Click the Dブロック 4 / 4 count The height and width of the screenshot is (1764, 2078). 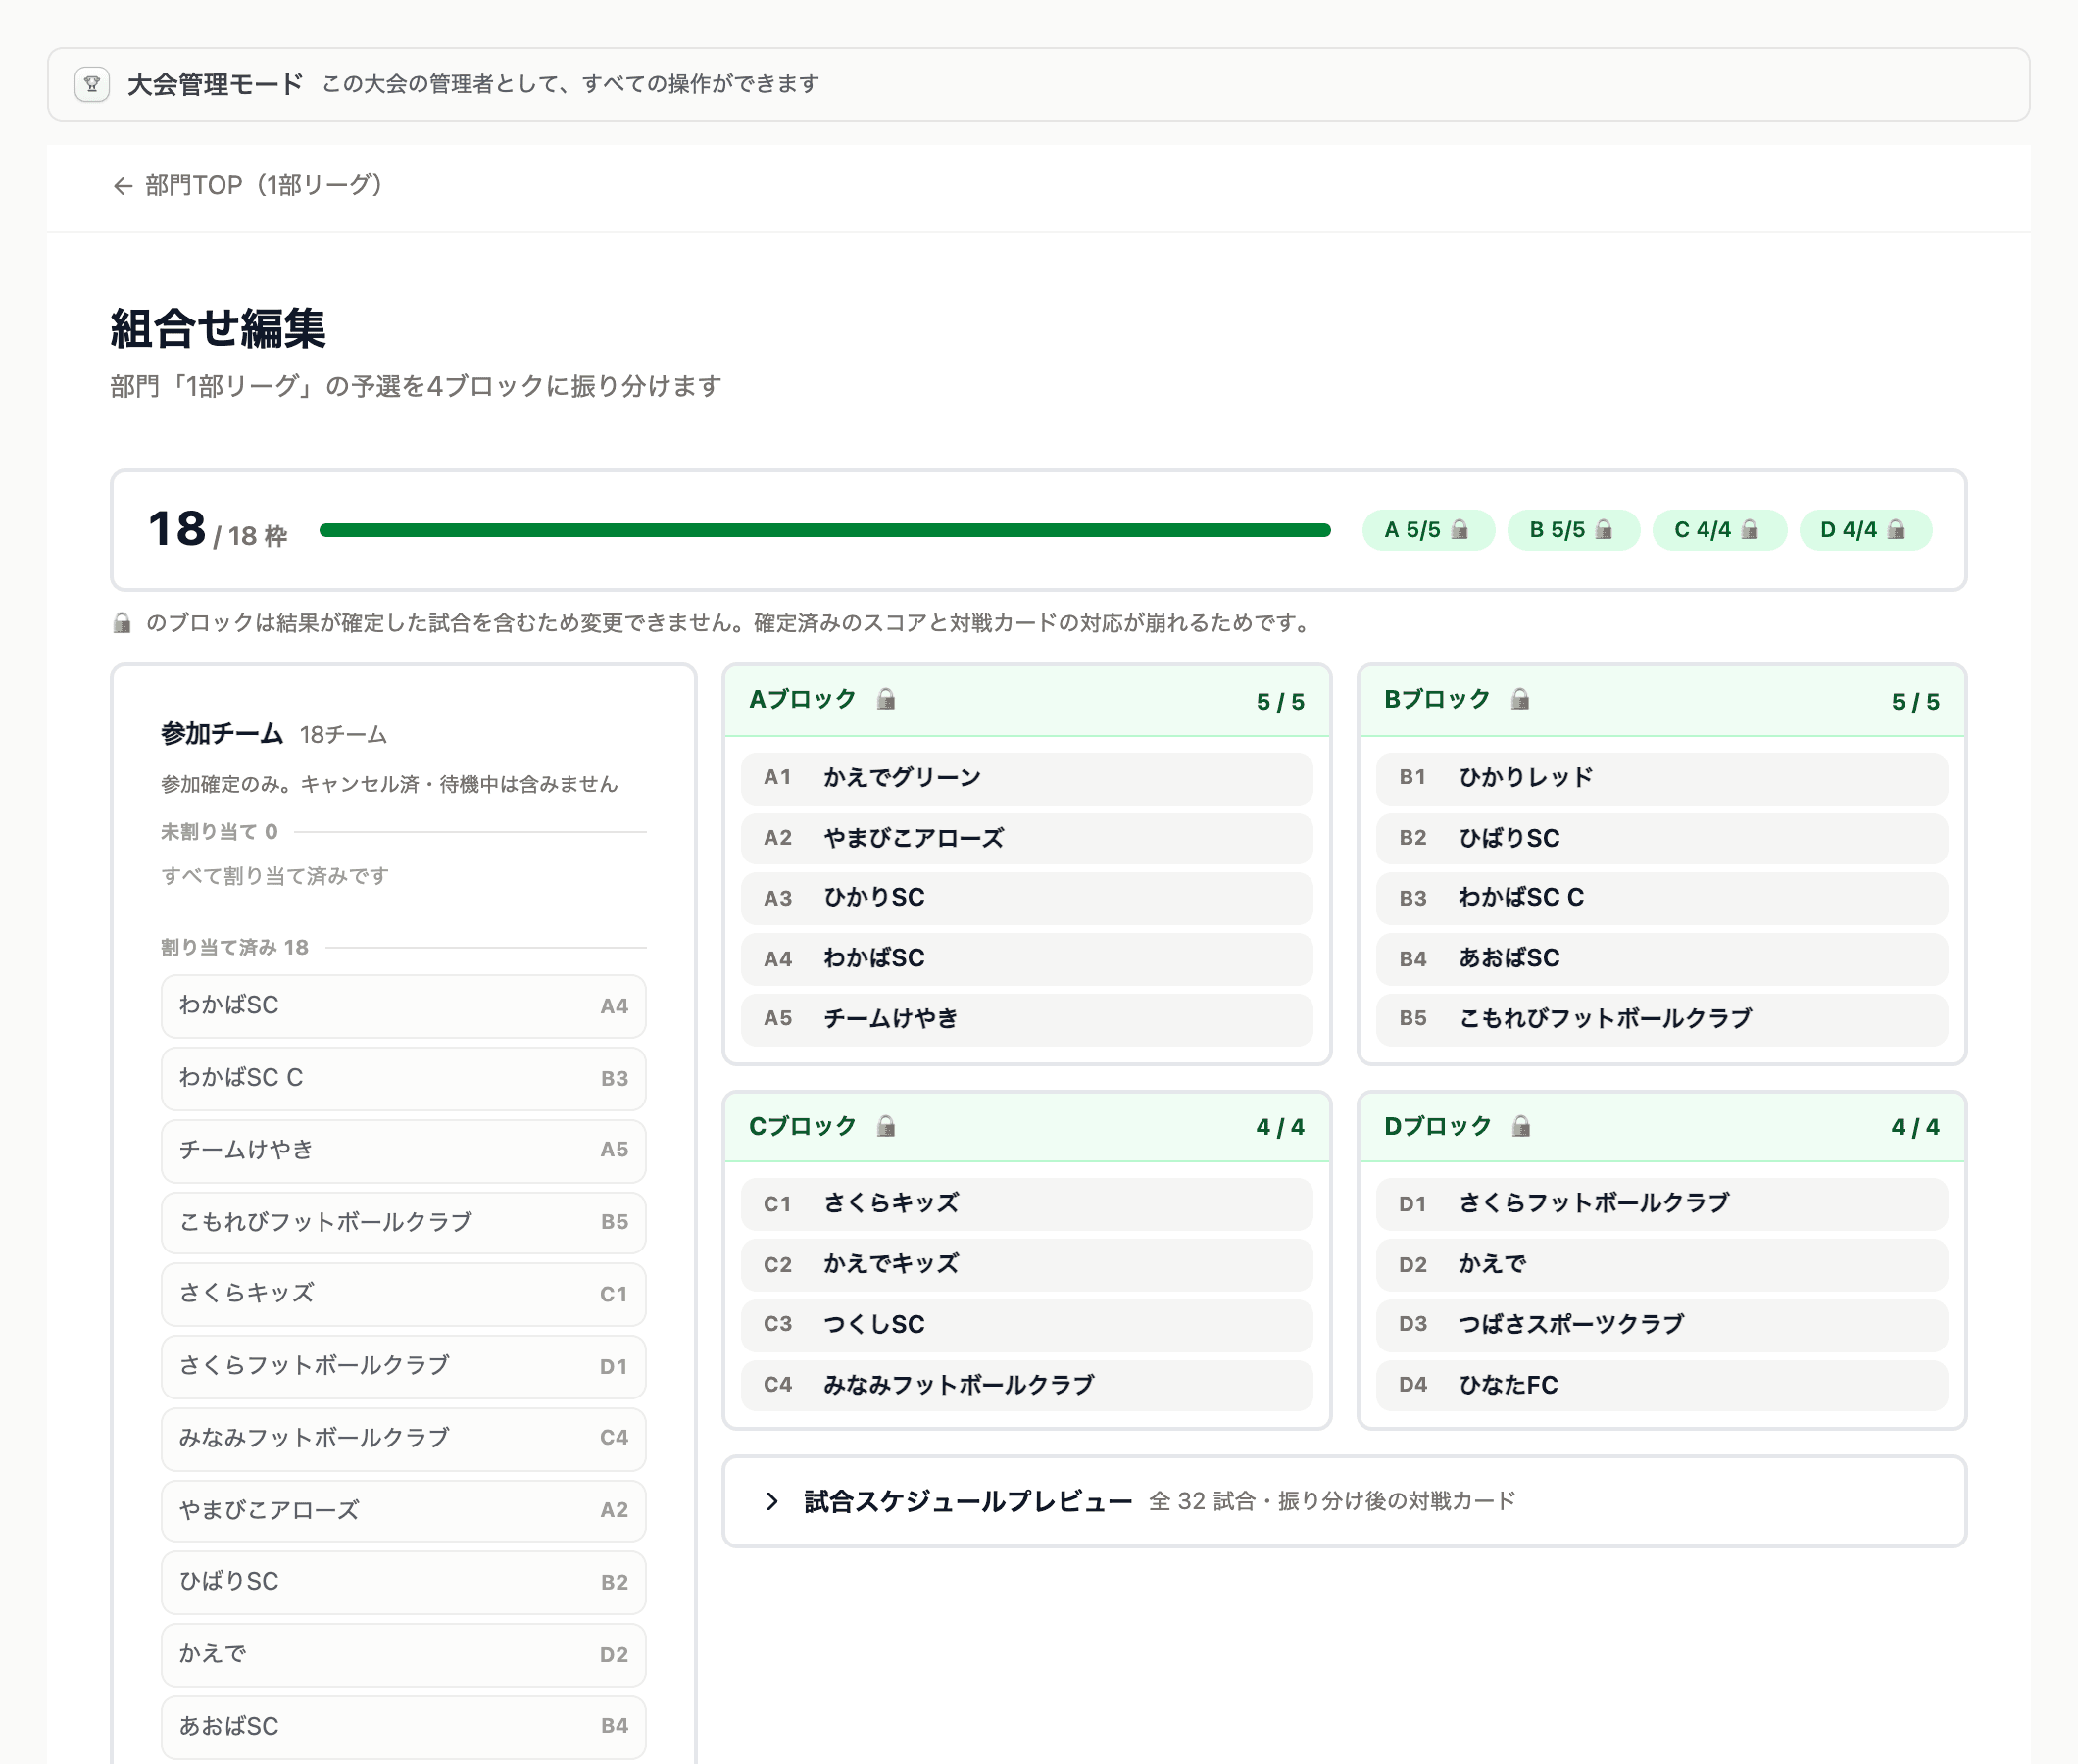(x=1915, y=1127)
